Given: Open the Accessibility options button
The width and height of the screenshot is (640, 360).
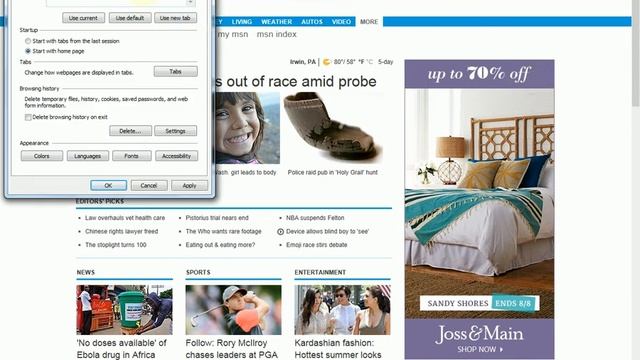Looking at the screenshot, I should click(x=176, y=156).
